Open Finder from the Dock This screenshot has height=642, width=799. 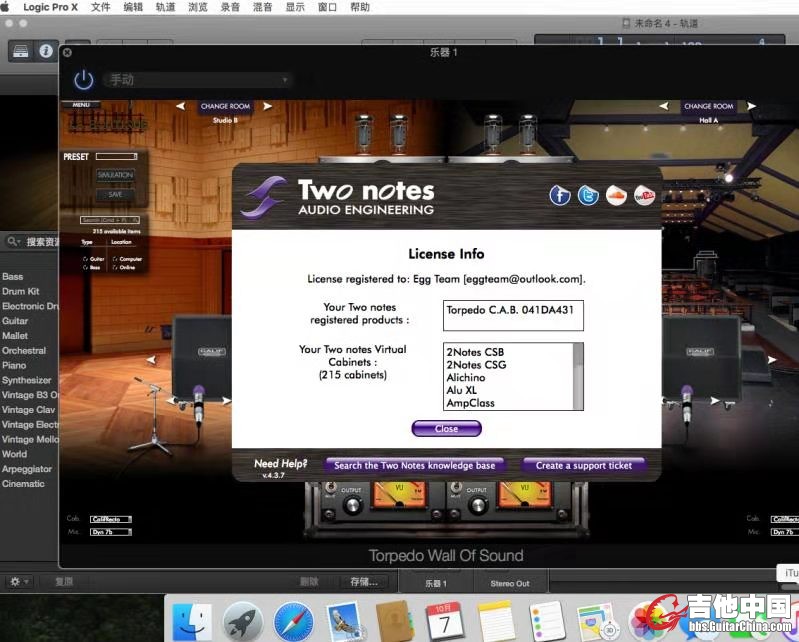pyautogui.click(x=191, y=621)
